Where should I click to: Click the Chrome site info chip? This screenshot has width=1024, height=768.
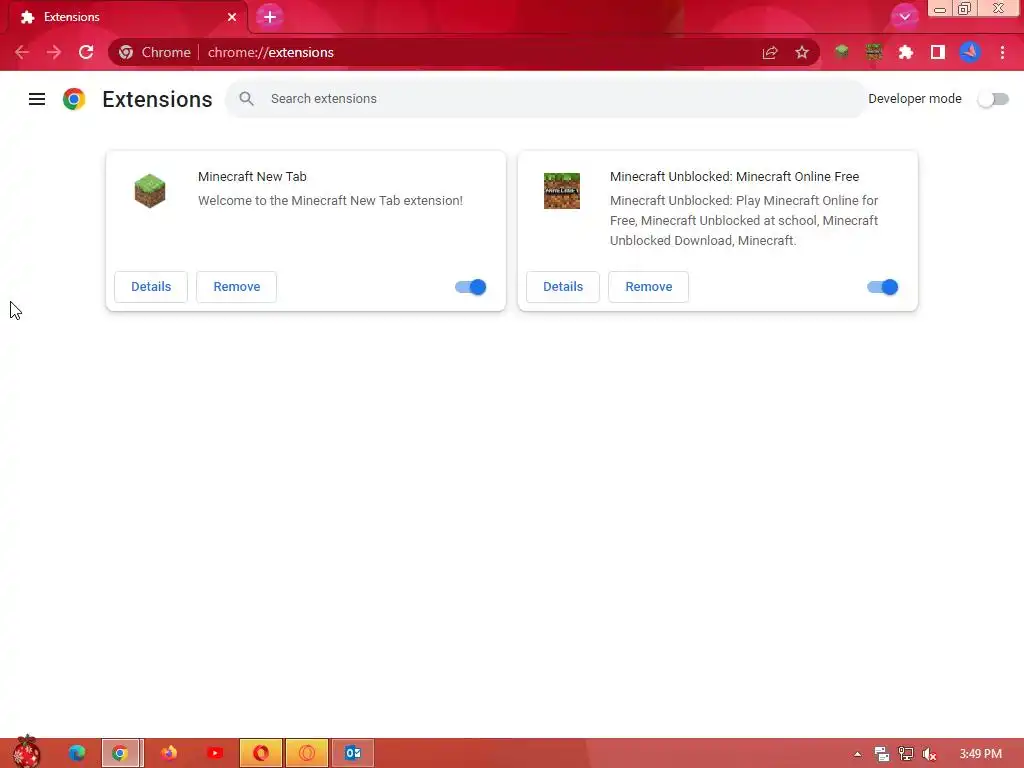coord(155,52)
